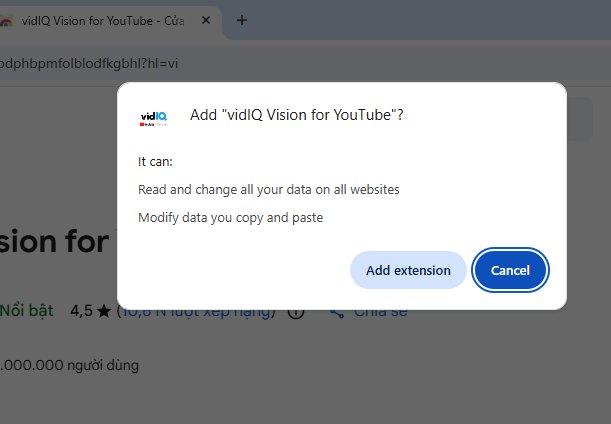Confirm with the Add extension button
Screen dimensions: 611x424
pos(408,270)
